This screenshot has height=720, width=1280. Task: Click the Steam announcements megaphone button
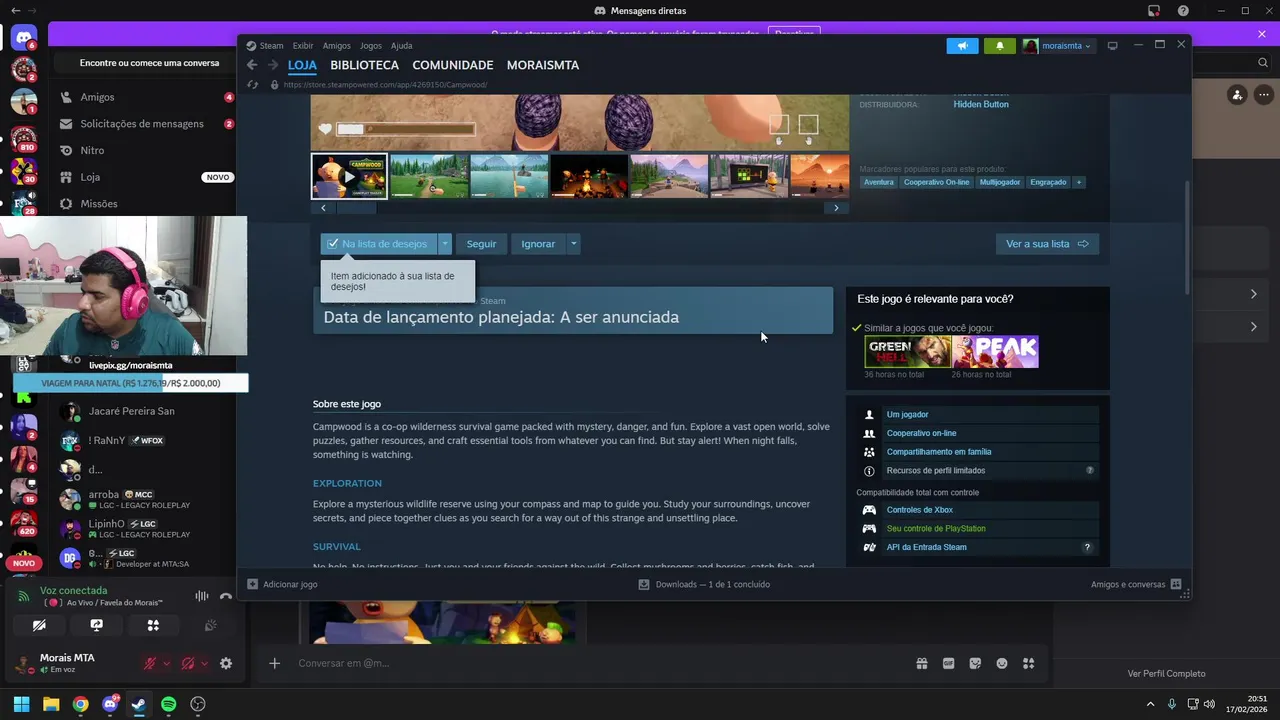pos(962,46)
